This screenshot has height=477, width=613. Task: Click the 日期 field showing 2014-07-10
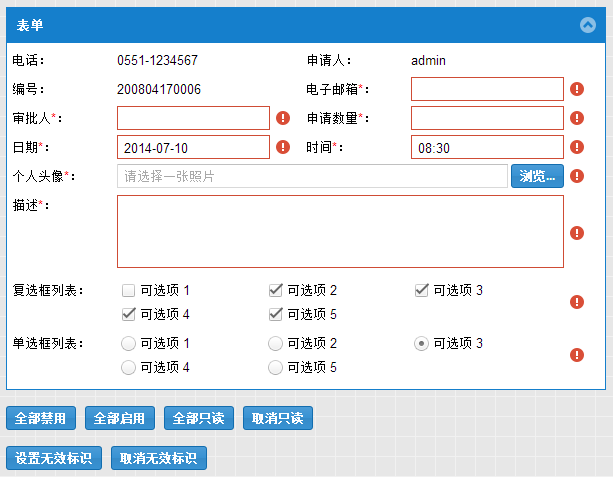(x=193, y=147)
